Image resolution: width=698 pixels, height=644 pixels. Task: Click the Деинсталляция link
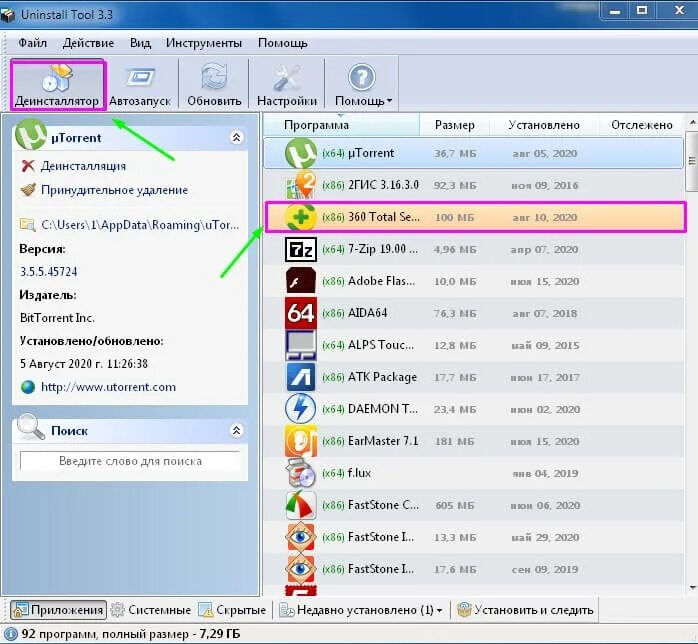[83, 166]
